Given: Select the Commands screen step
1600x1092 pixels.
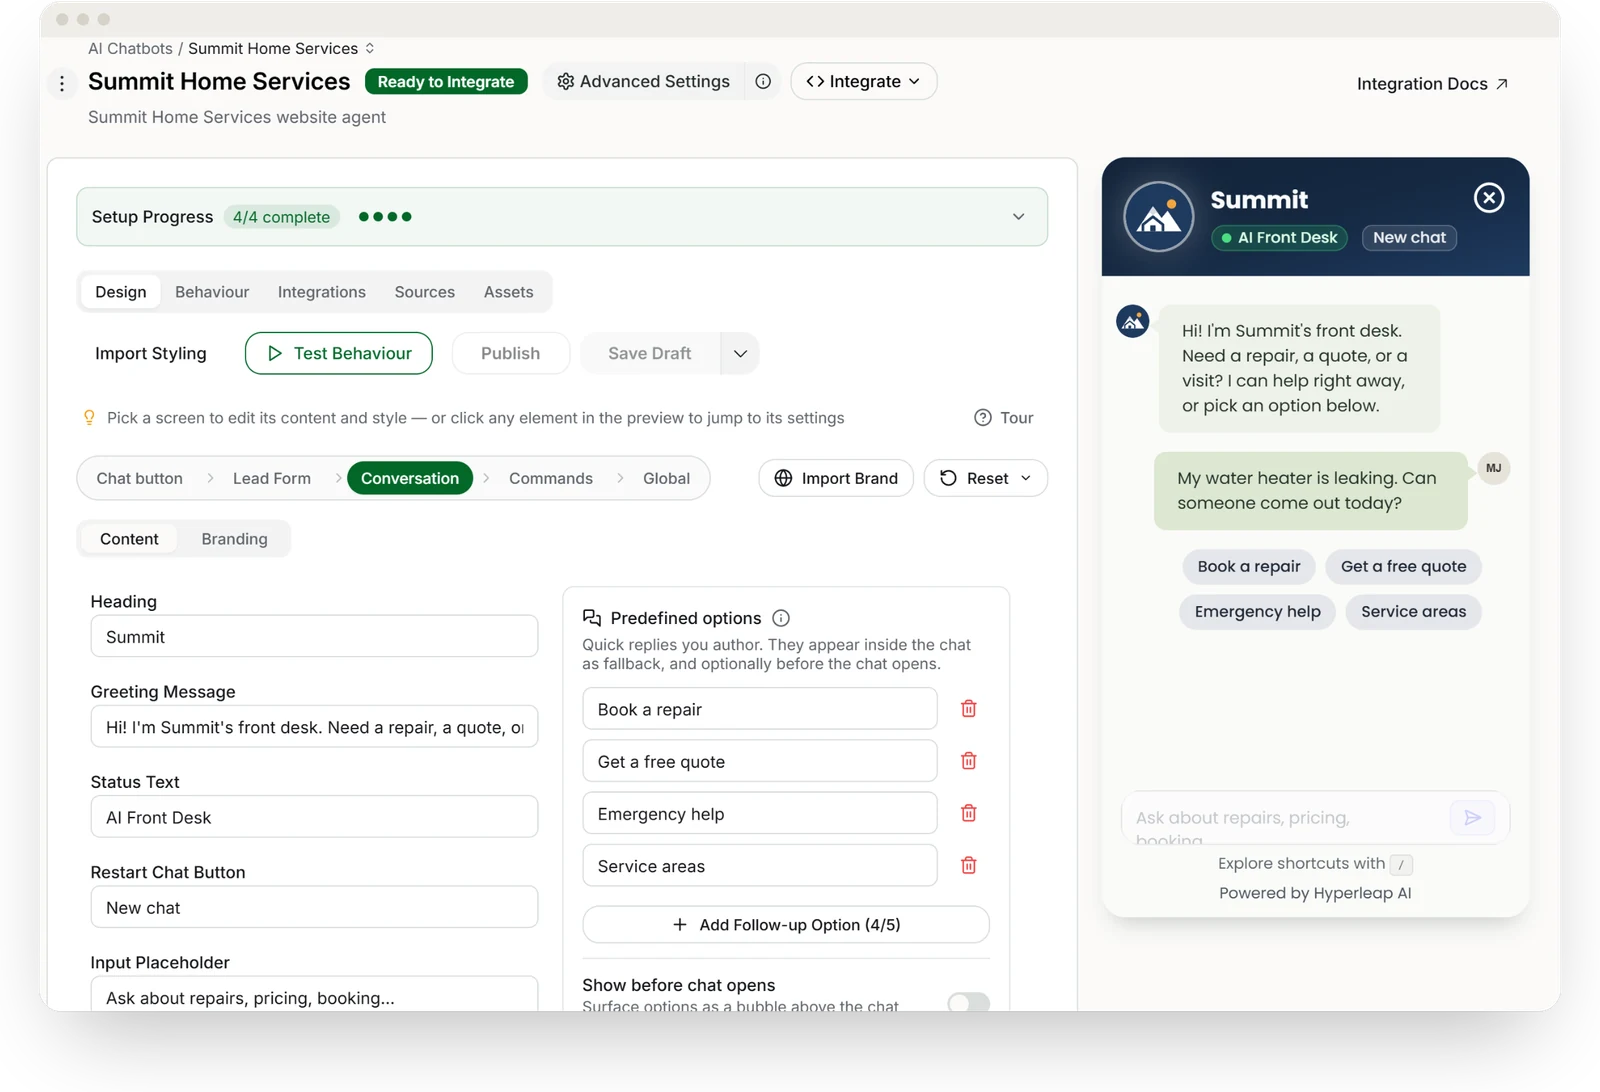Looking at the screenshot, I should [551, 479].
